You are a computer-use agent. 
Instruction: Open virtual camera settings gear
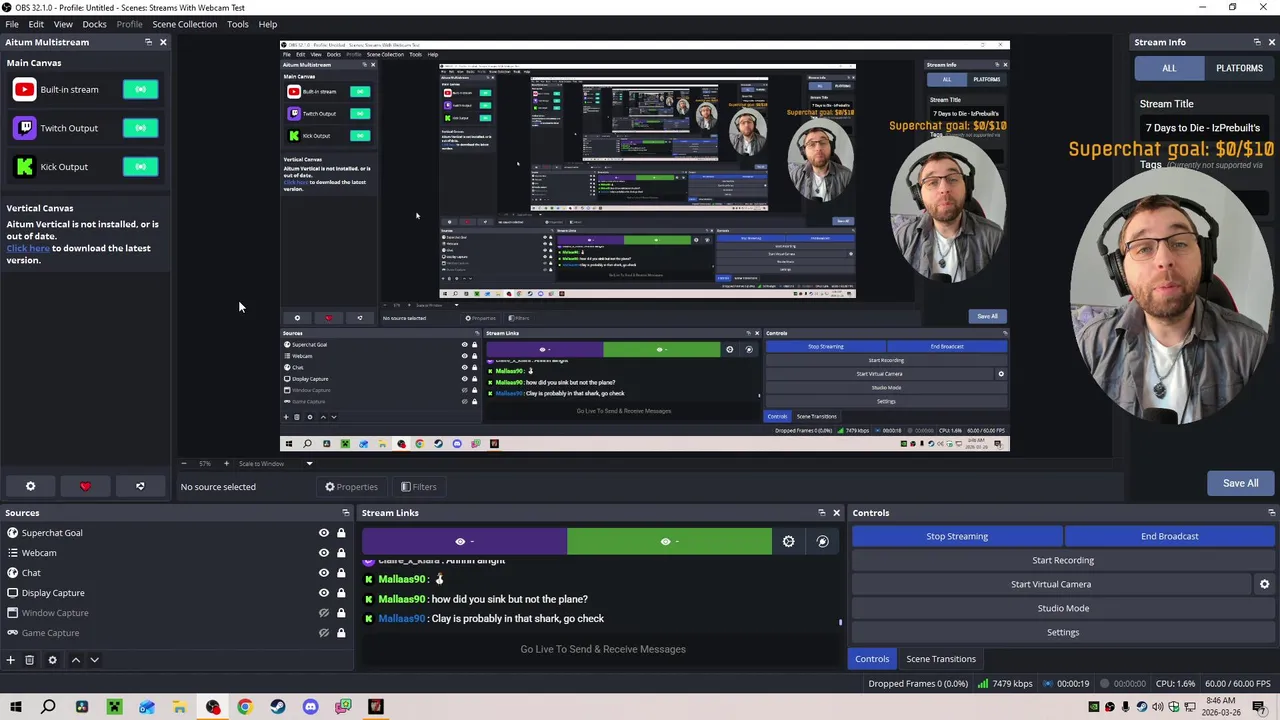pyautogui.click(x=1264, y=584)
